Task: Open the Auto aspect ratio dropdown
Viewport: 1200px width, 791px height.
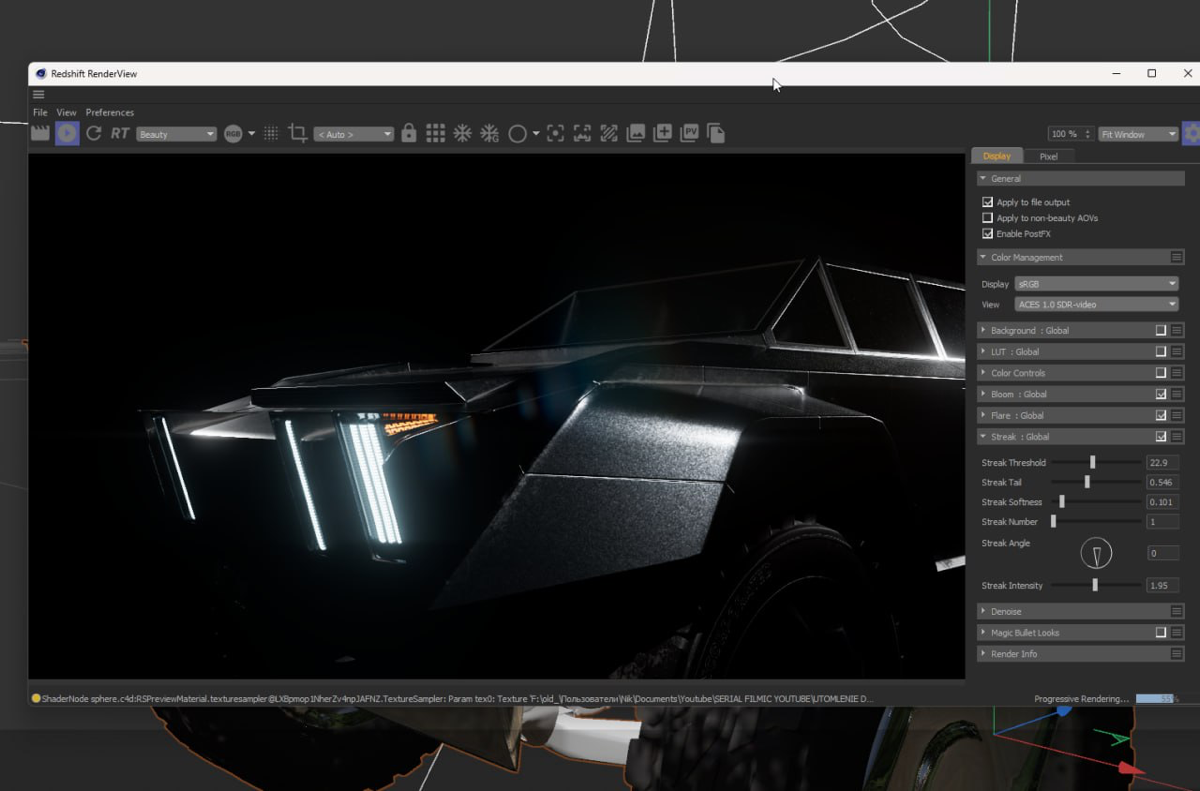Action: (x=354, y=134)
